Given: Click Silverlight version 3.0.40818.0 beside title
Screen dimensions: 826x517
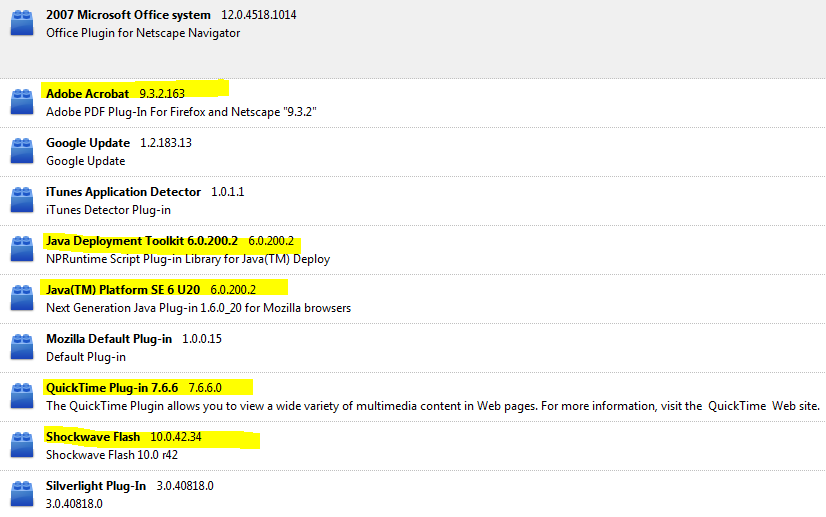Looking at the screenshot, I should point(185,486).
